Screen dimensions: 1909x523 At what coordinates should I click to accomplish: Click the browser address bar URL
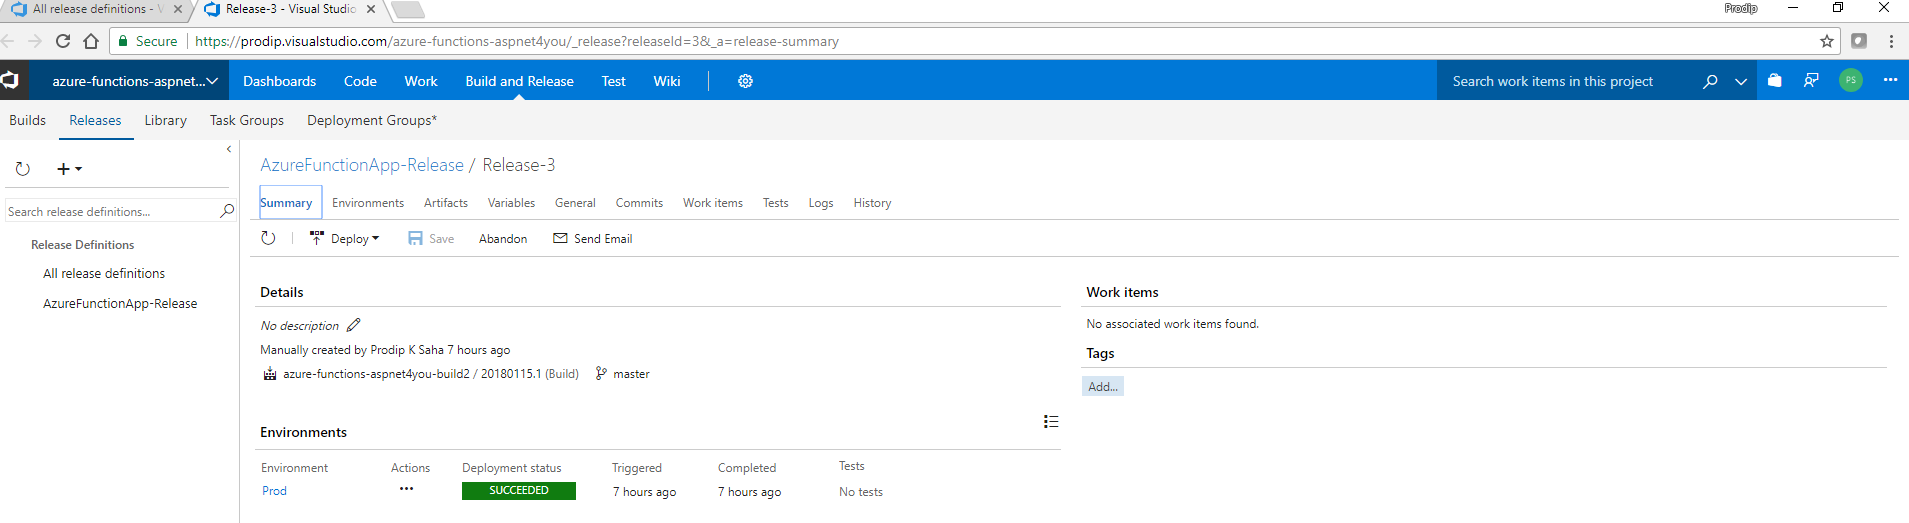click(x=517, y=41)
